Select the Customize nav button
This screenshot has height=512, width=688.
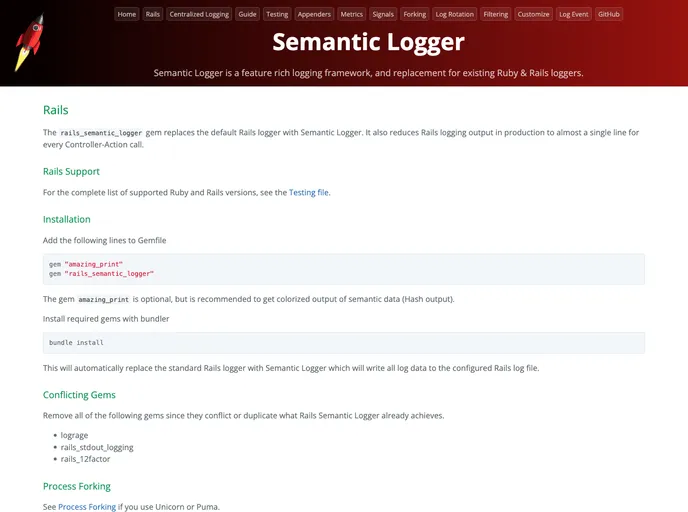click(x=534, y=14)
